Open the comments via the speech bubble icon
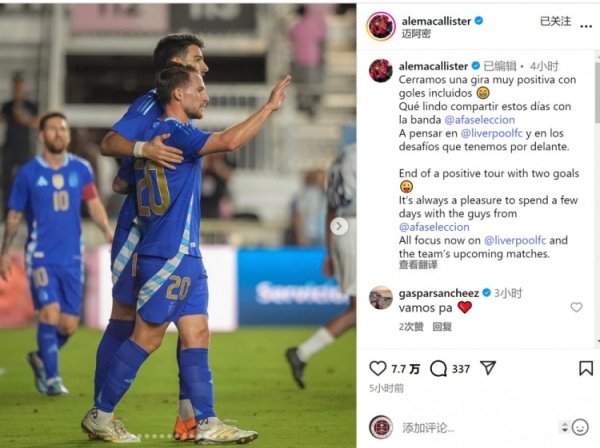Image resolution: width=600 pixels, height=448 pixels. click(x=438, y=368)
